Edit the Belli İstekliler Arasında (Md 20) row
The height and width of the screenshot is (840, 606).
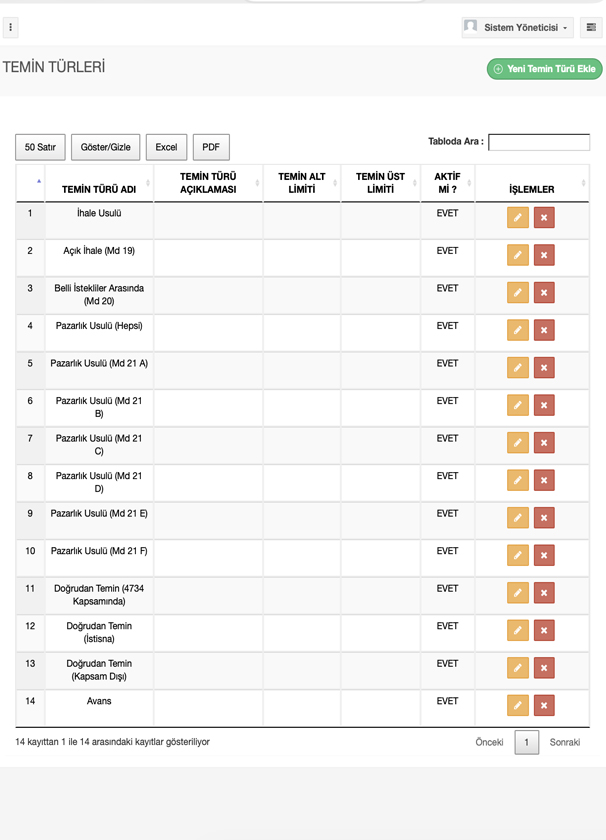[518, 293]
